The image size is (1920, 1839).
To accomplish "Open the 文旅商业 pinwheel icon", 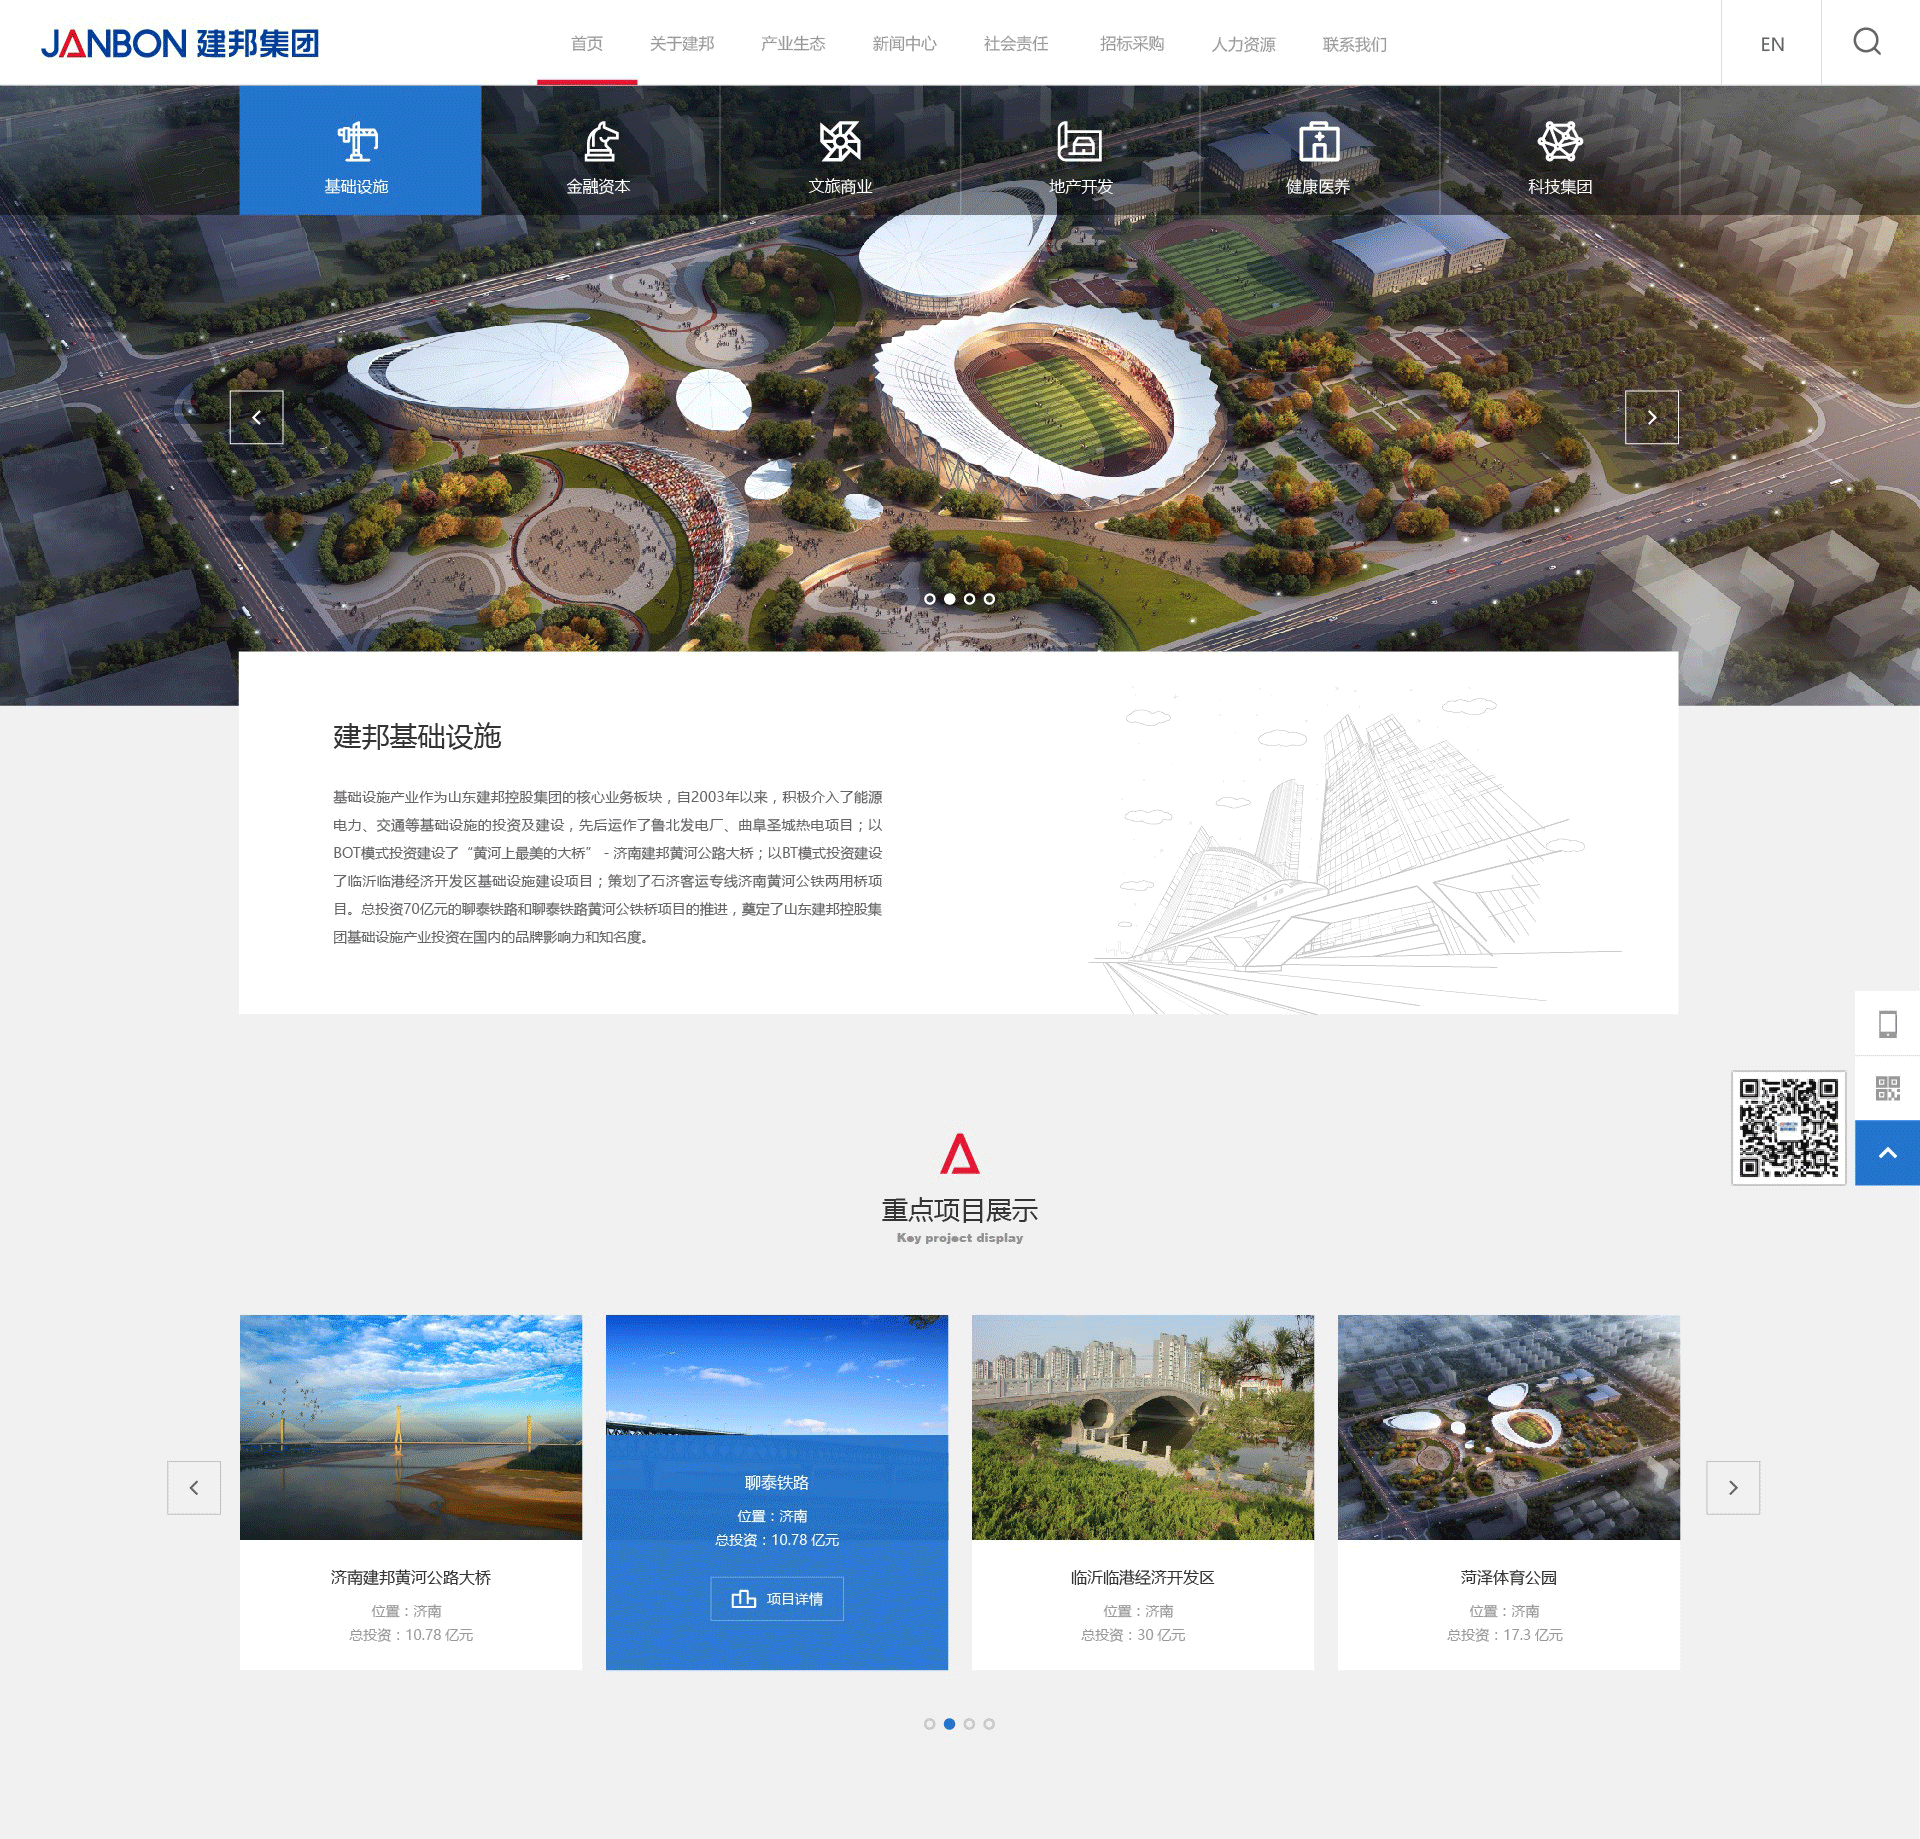I will (840, 142).
